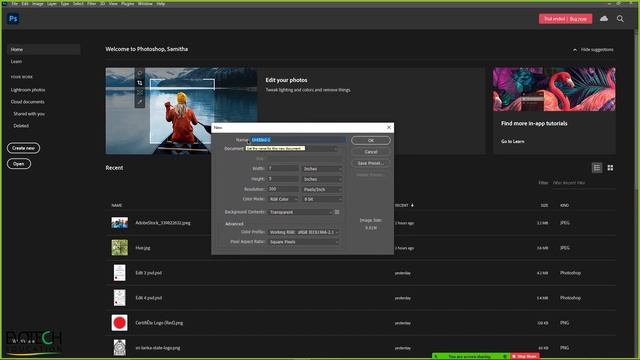Open the Width units Inches dropdown
The image size is (640, 360).
[322, 169]
